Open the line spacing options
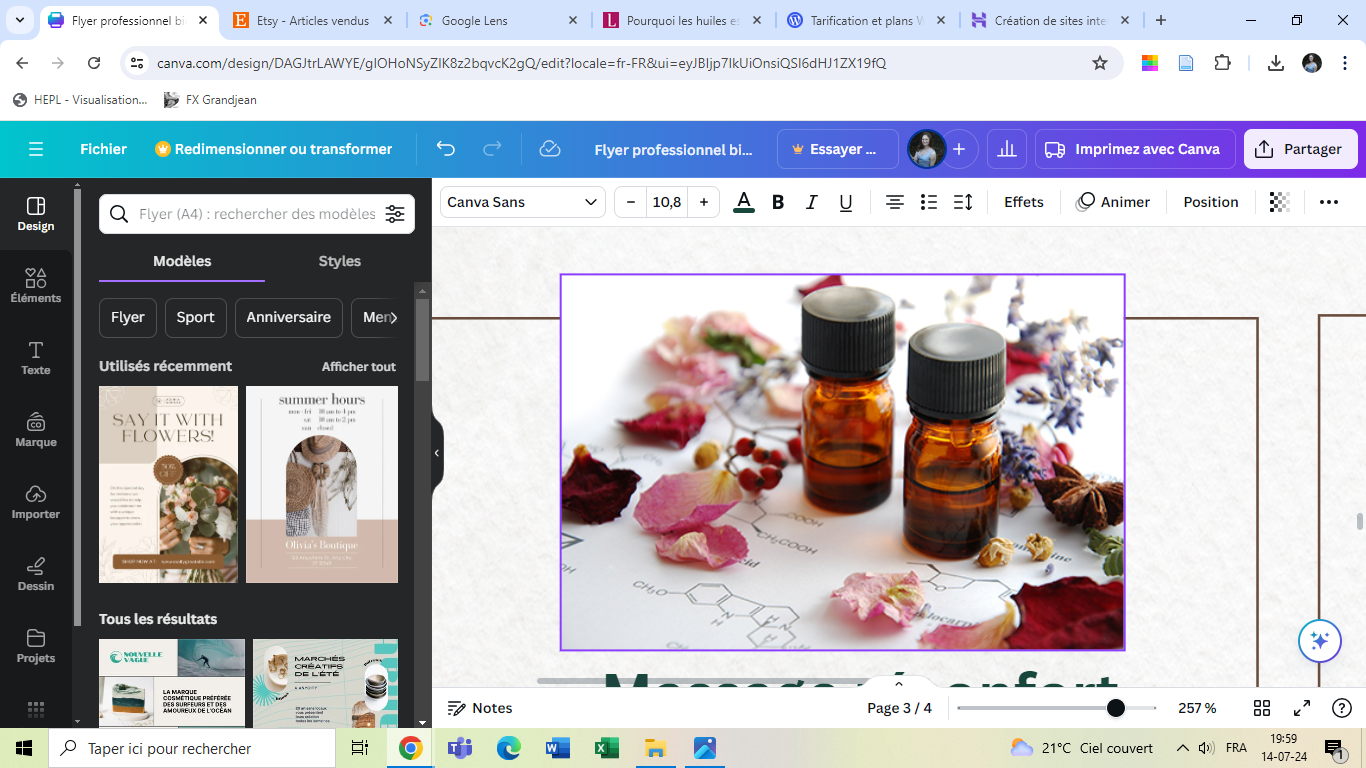1366x768 pixels. pos(963,202)
